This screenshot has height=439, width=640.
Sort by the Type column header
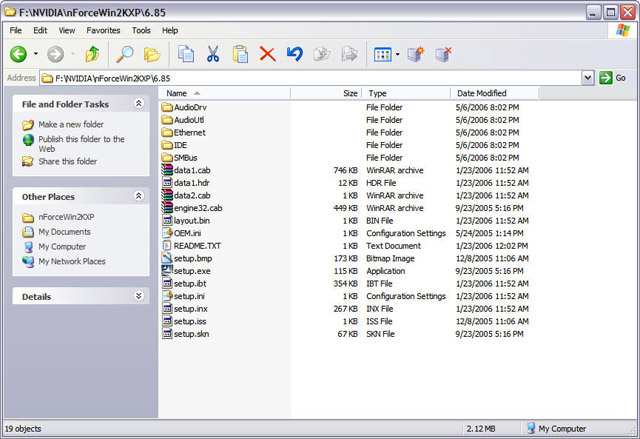[x=406, y=93]
